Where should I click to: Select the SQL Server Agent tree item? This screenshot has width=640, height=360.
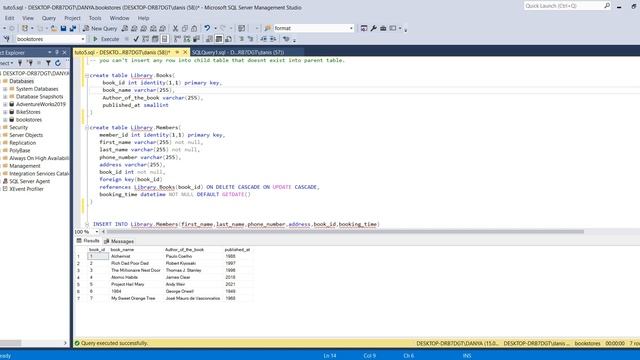[29, 181]
